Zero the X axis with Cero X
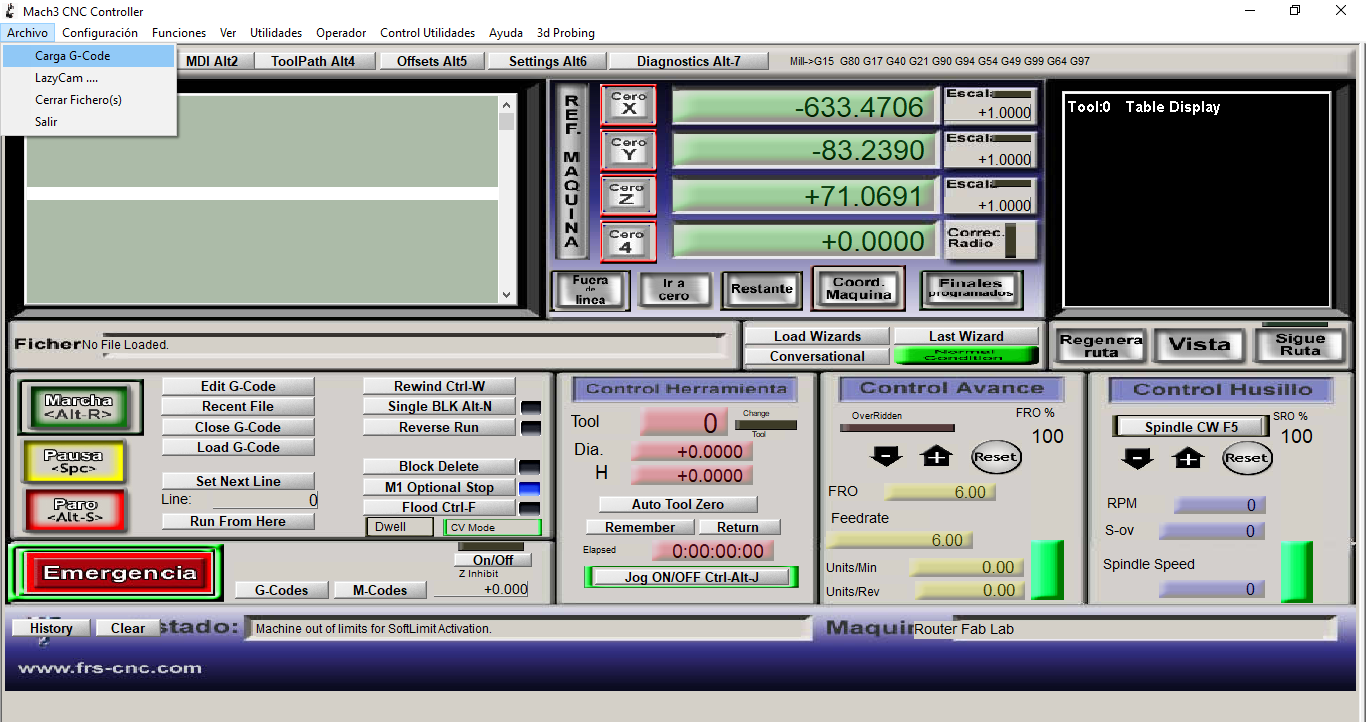1366x722 pixels. tap(628, 105)
